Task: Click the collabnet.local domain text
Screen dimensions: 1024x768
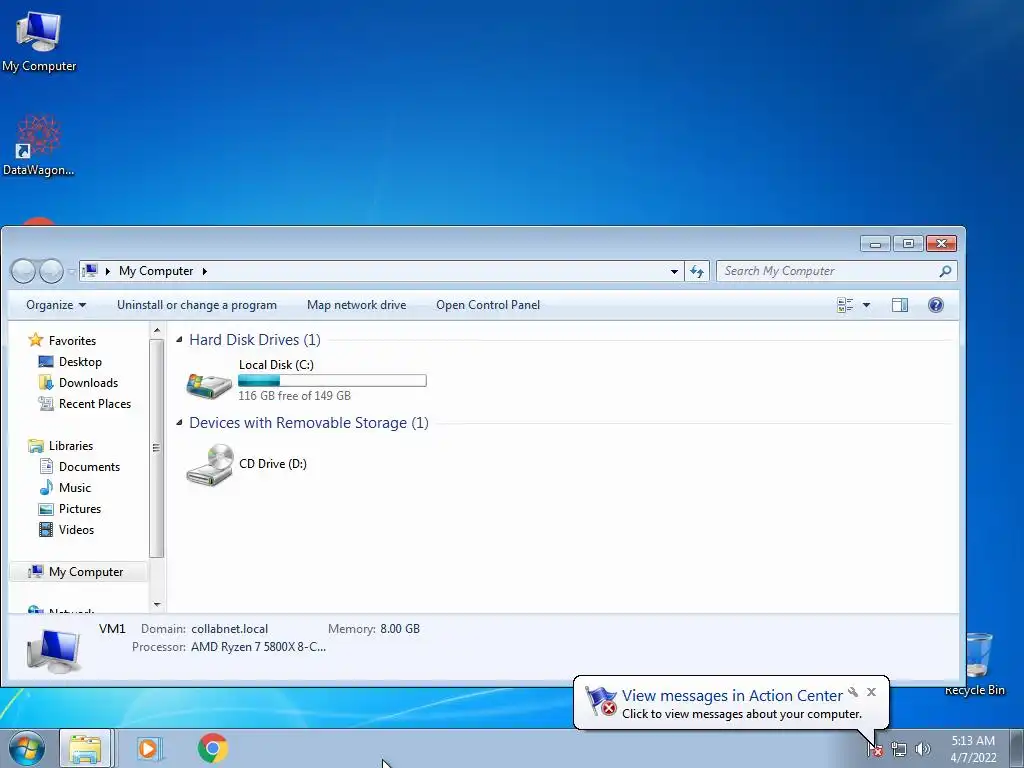Action: [229, 629]
